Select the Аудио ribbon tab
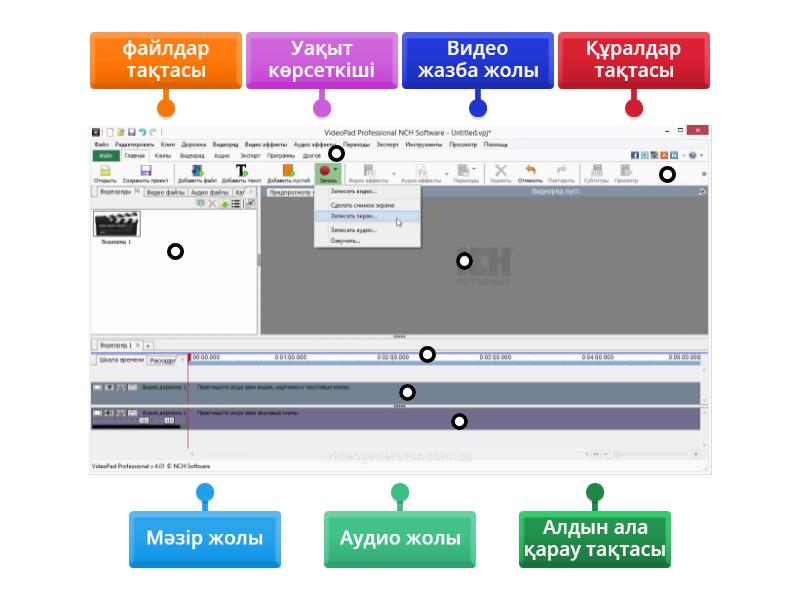This screenshot has height=600, width=800. point(221,155)
